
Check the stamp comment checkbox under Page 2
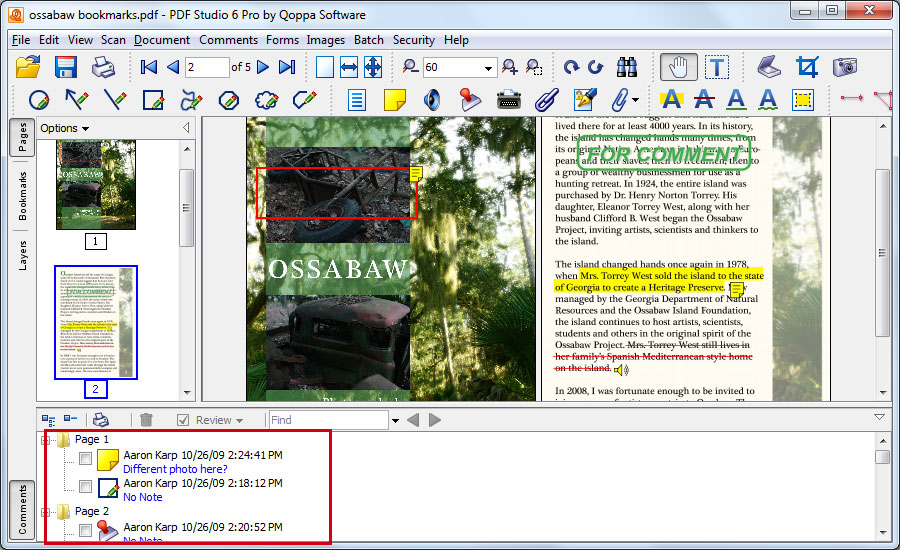(x=86, y=530)
